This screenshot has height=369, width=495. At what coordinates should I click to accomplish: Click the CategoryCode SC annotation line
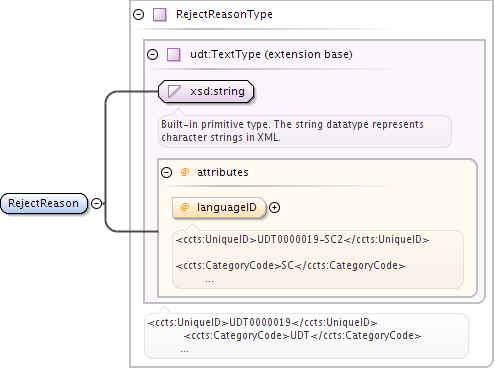290,266
